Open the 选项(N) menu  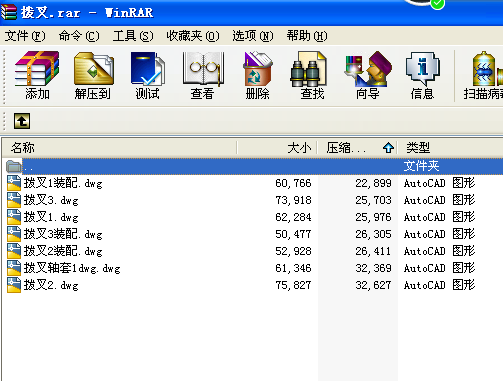pos(253,36)
